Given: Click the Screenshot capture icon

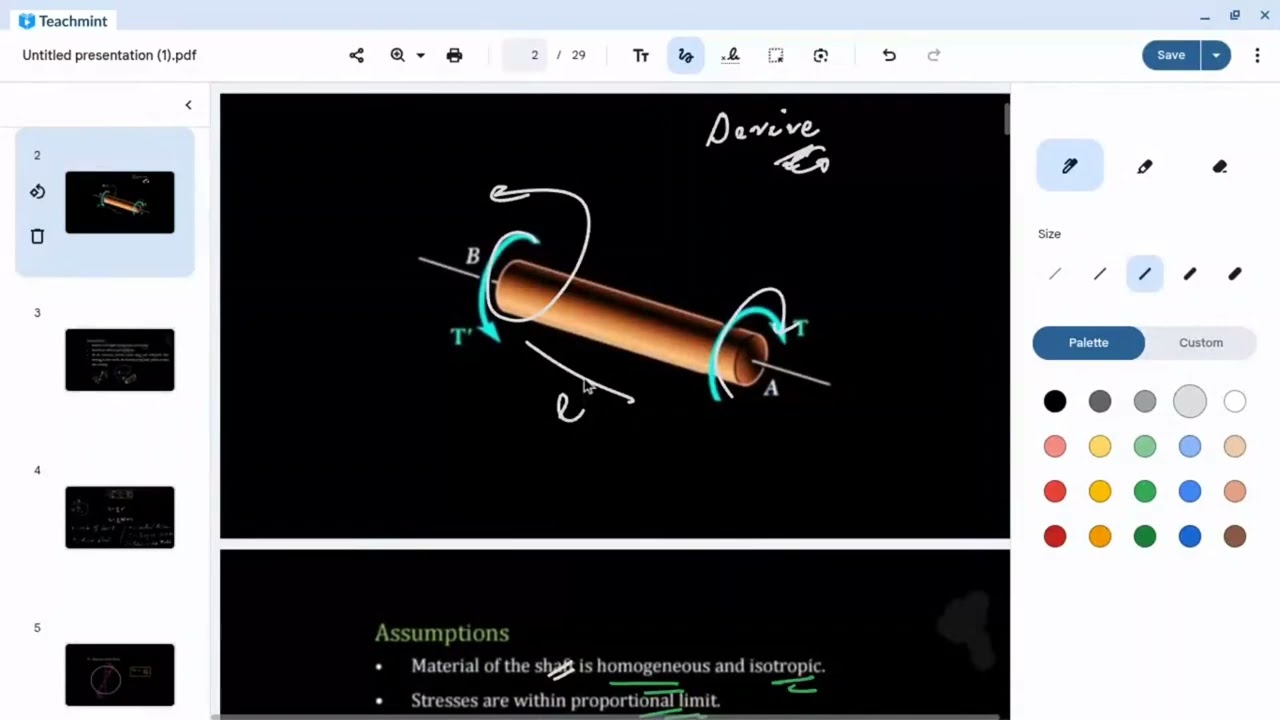Looking at the screenshot, I should pyautogui.click(x=820, y=55).
